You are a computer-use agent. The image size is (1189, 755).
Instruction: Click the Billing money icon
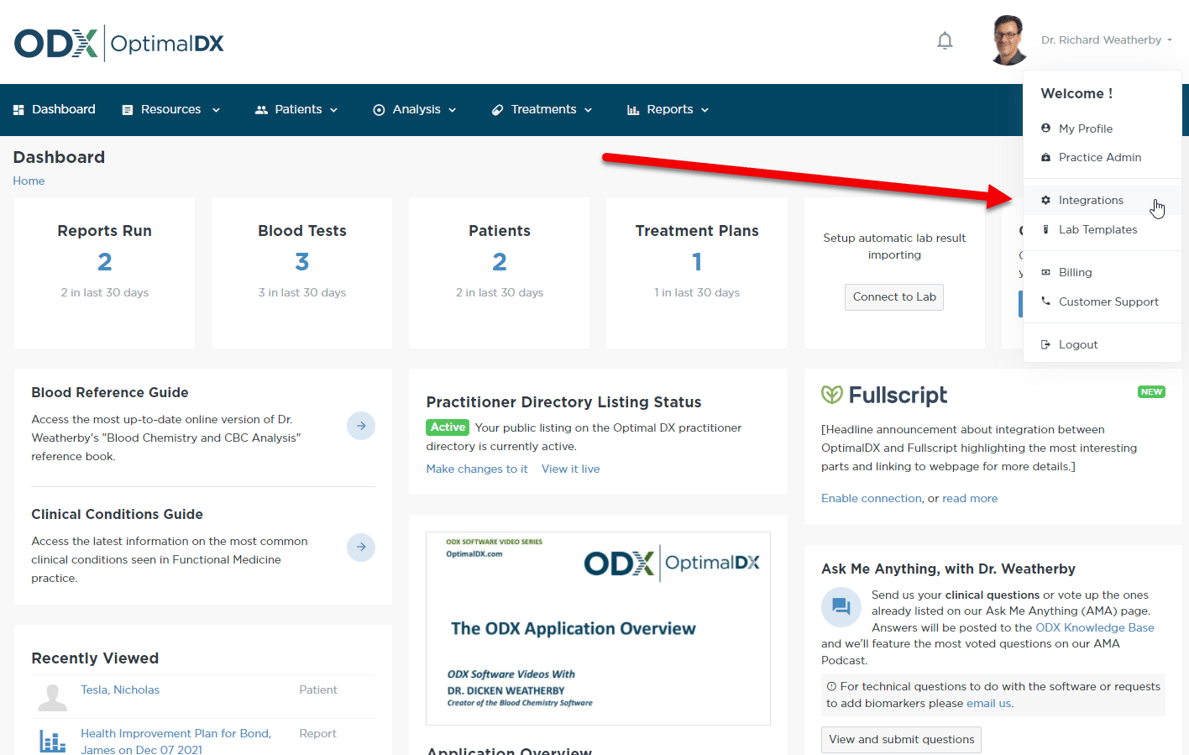coord(1046,272)
